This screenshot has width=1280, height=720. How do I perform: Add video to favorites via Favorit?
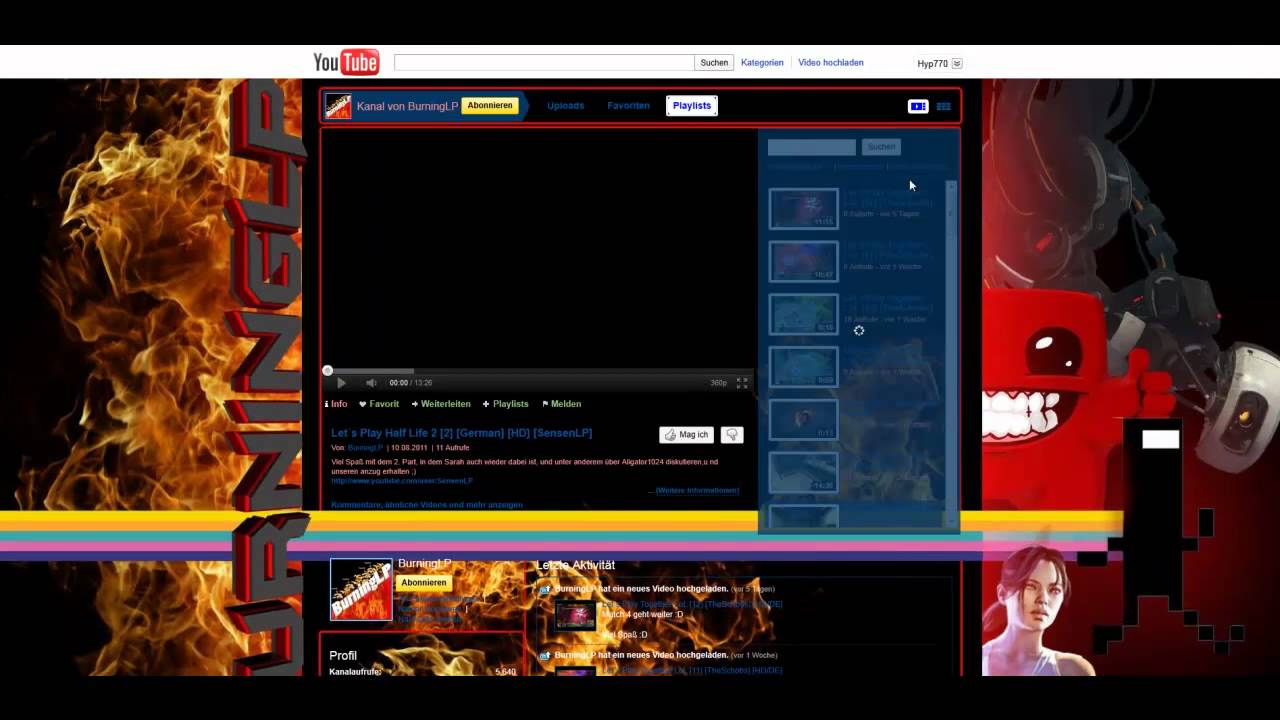tap(379, 404)
